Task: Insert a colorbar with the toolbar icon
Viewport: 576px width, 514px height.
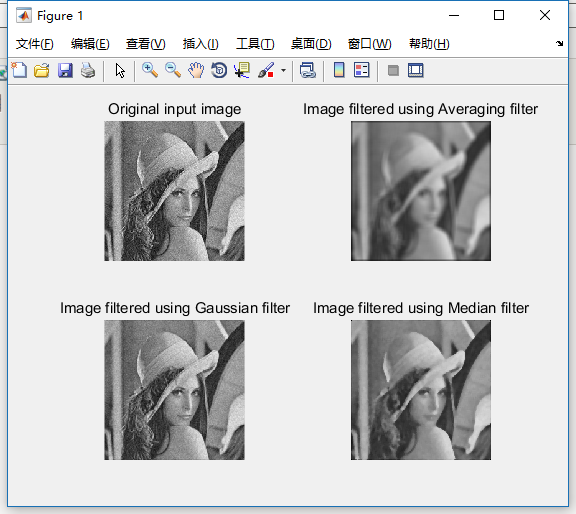Action: tap(339, 70)
